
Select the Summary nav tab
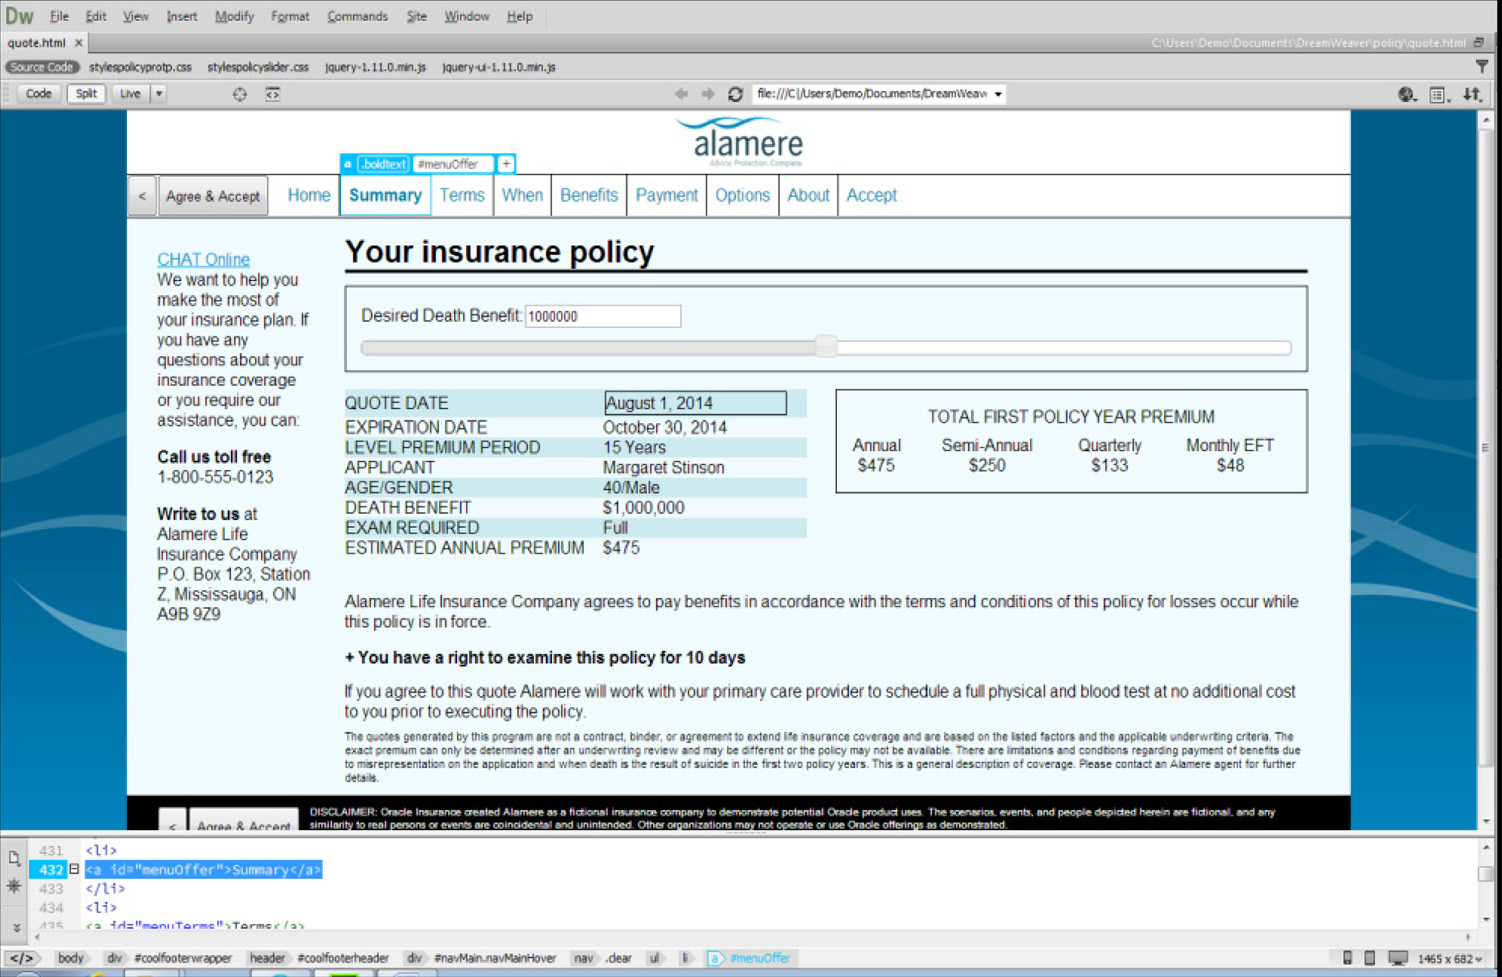pos(385,195)
